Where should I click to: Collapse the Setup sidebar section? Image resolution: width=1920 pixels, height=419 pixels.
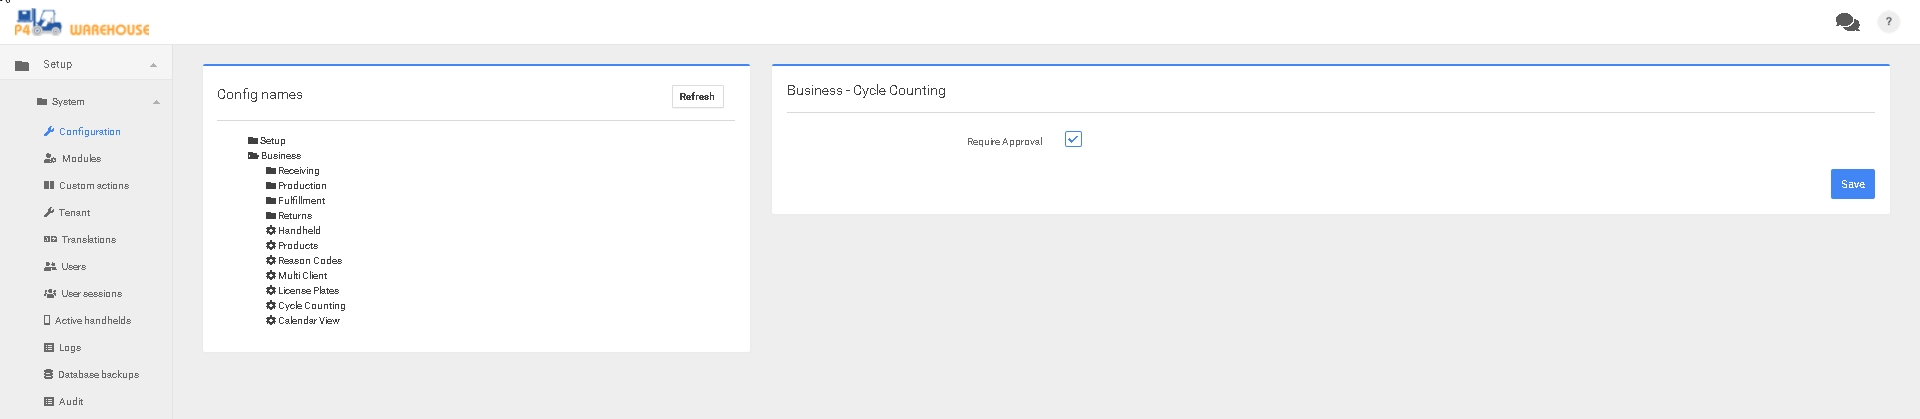[x=153, y=65]
